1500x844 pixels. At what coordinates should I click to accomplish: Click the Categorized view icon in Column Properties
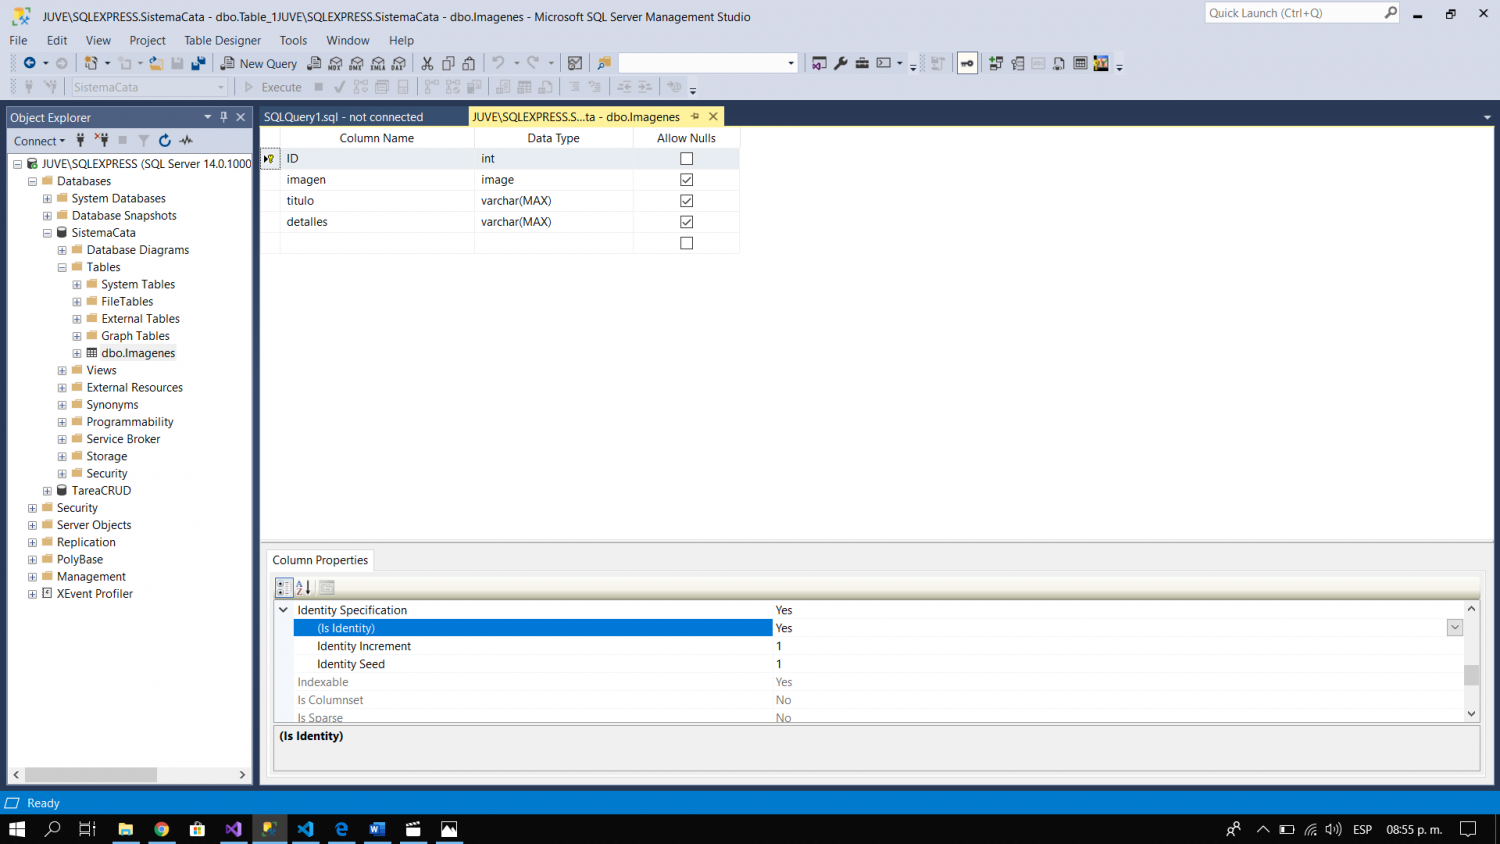[284, 588]
